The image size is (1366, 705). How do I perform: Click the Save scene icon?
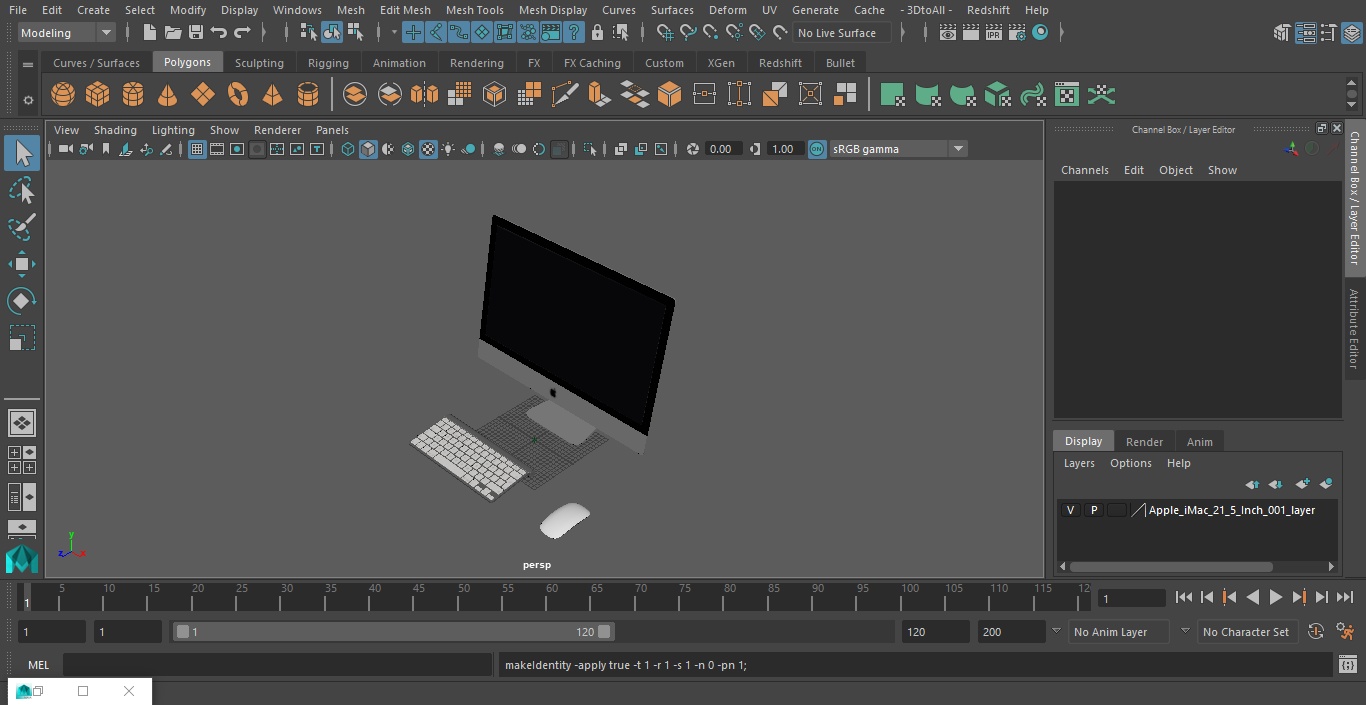point(196,33)
